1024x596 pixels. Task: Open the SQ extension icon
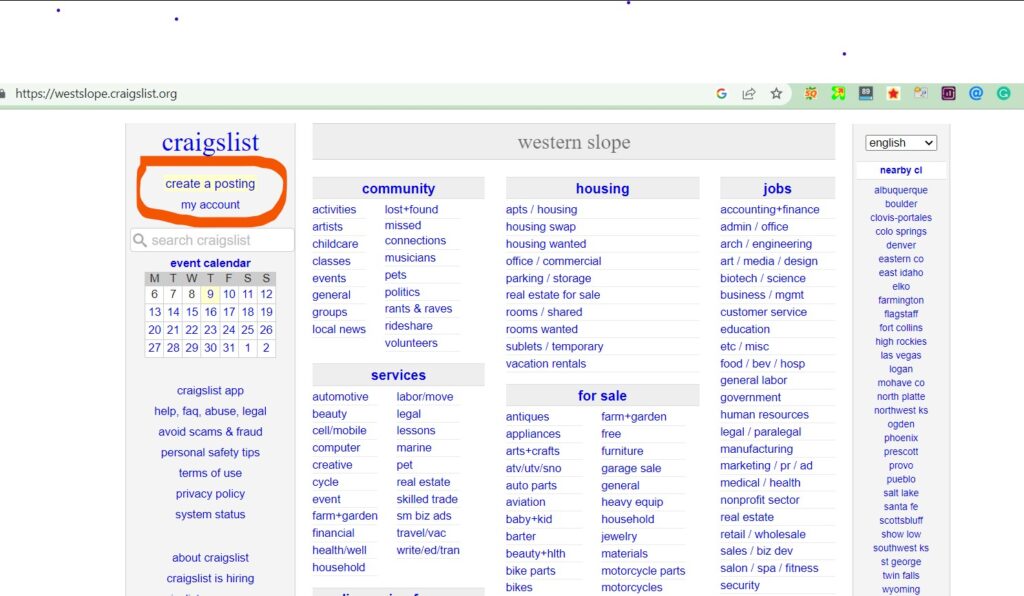pos(810,93)
